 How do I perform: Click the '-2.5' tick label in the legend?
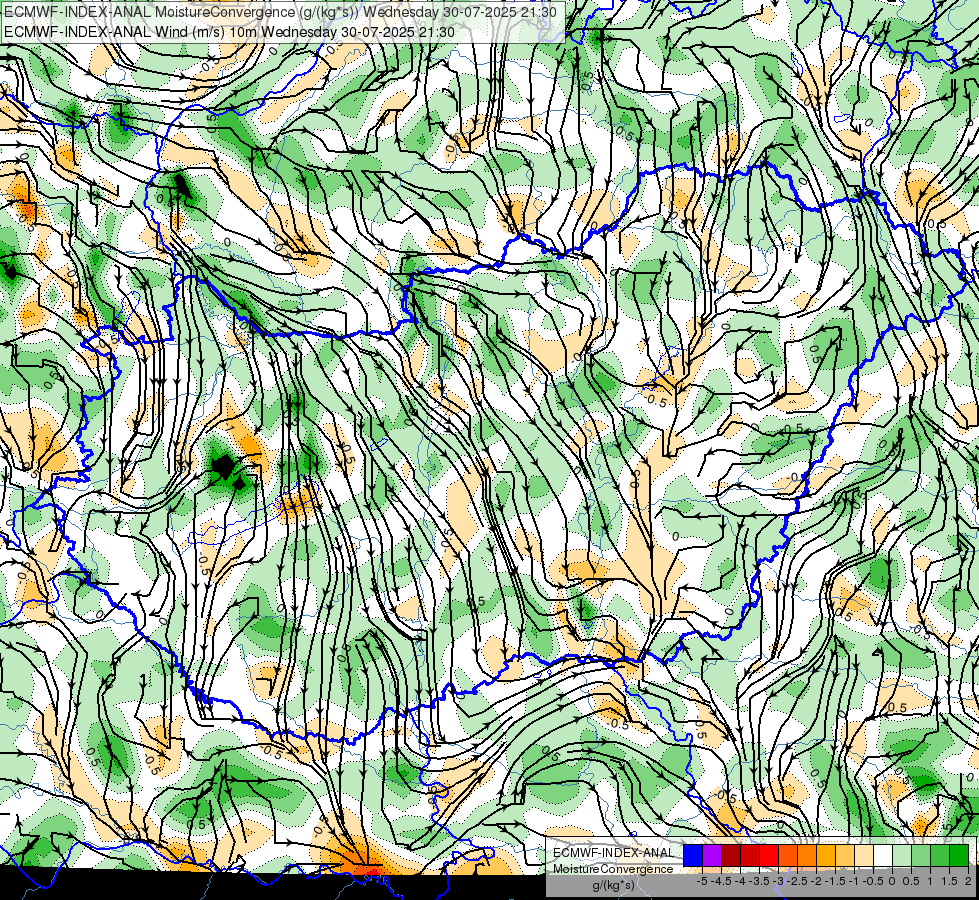tap(797, 881)
